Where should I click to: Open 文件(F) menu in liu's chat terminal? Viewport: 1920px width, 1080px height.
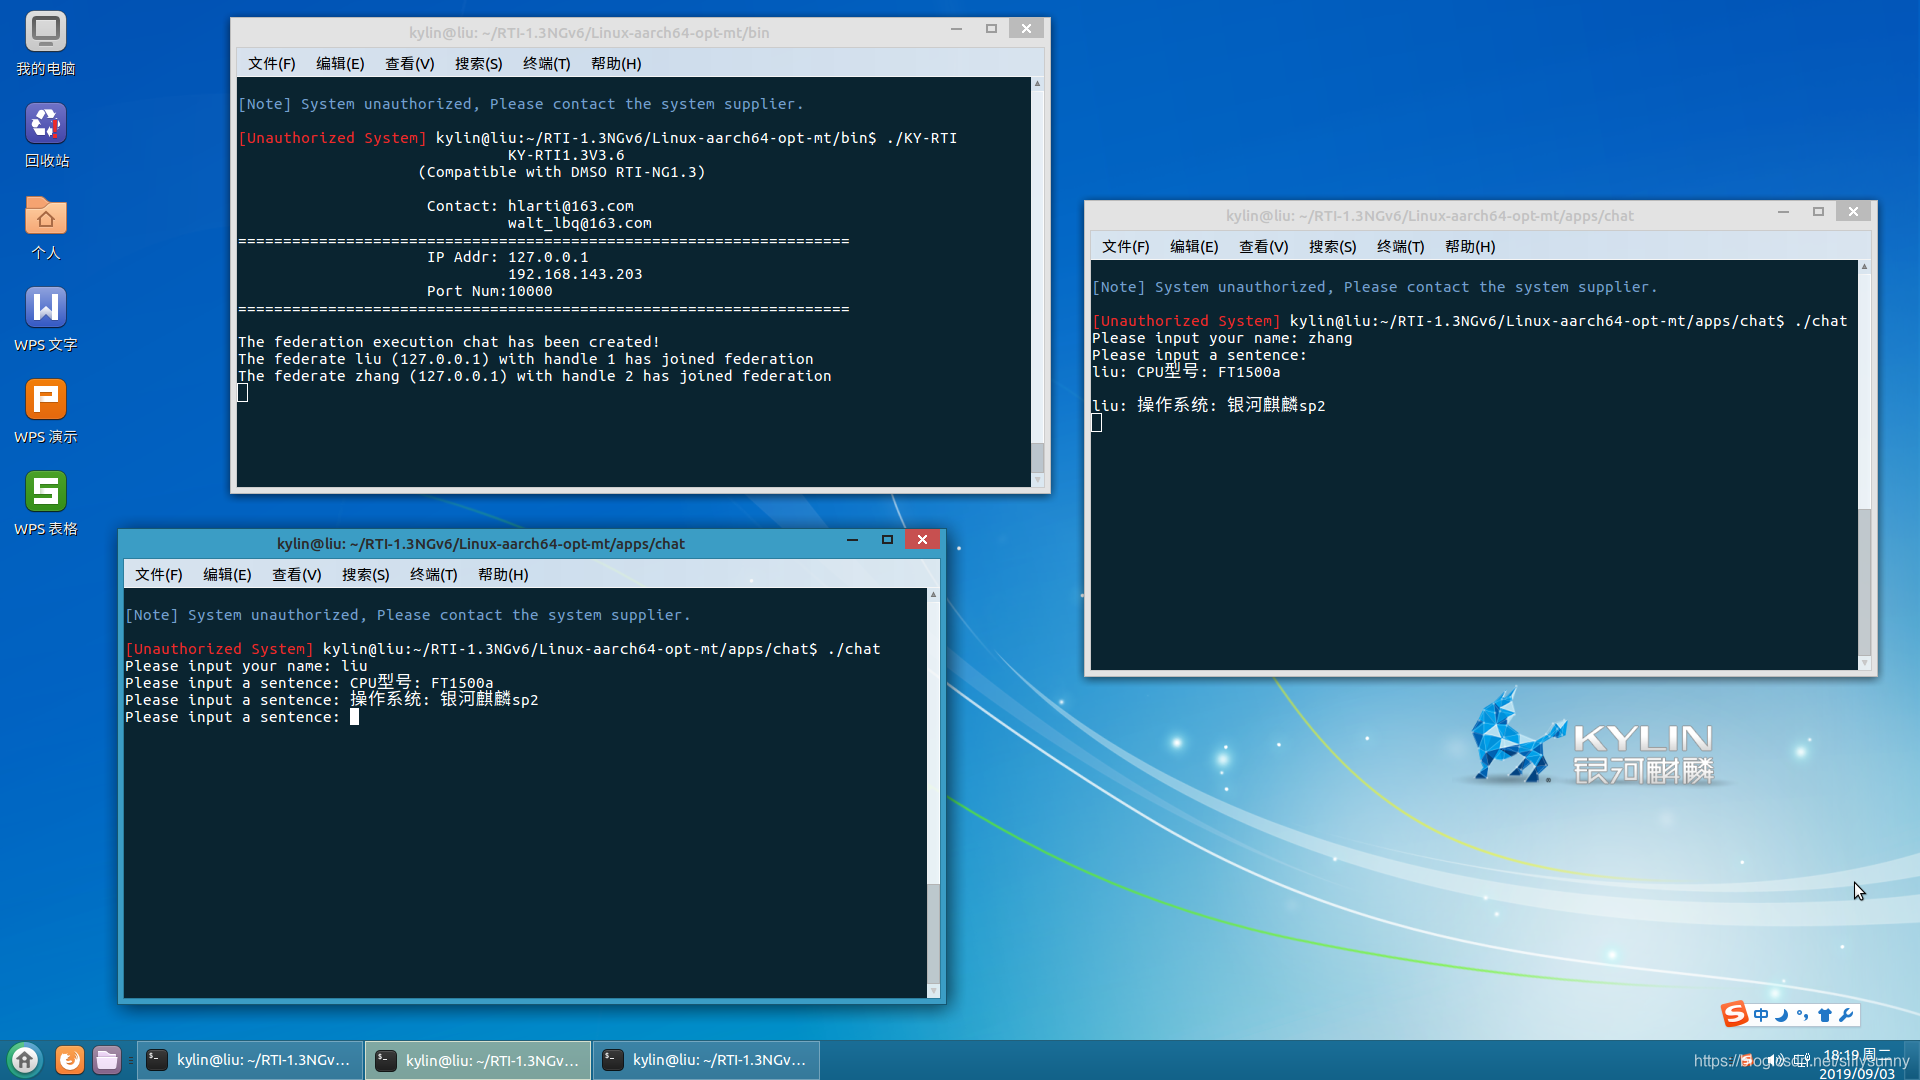point(159,575)
